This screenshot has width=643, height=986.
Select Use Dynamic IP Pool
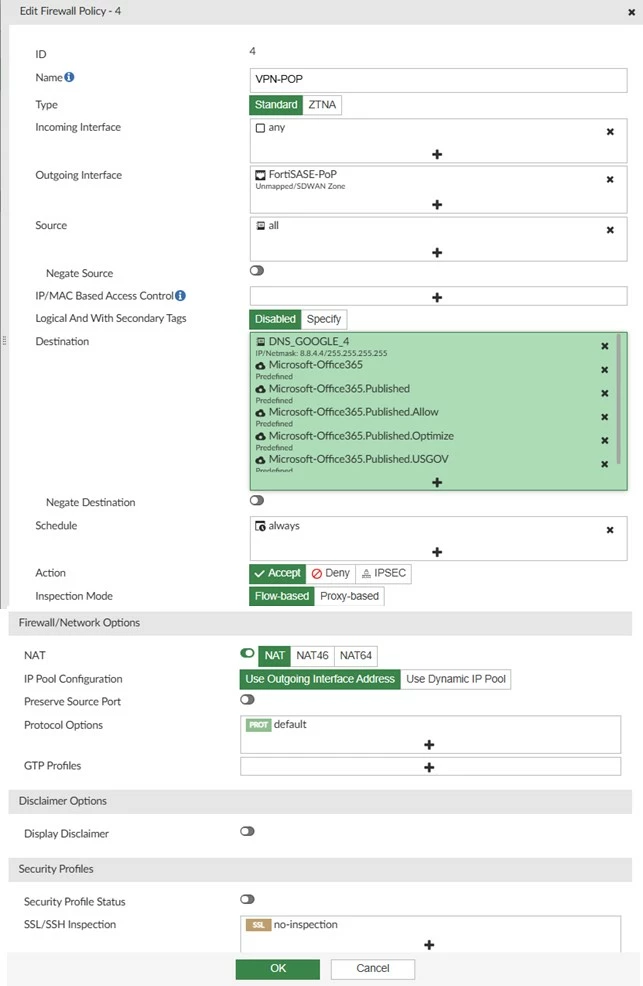coord(456,679)
